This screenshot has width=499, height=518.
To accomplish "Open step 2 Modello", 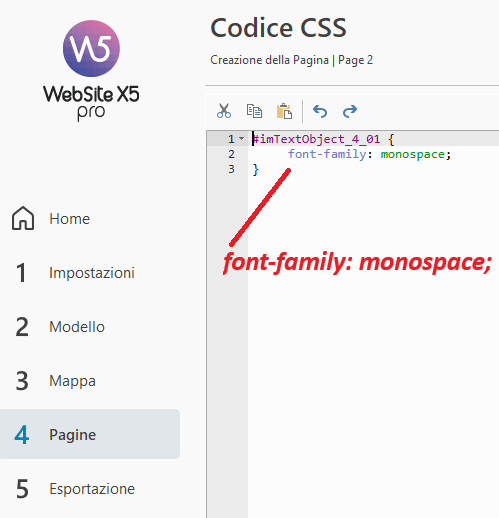I will pyautogui.click(x=60, y=327).
